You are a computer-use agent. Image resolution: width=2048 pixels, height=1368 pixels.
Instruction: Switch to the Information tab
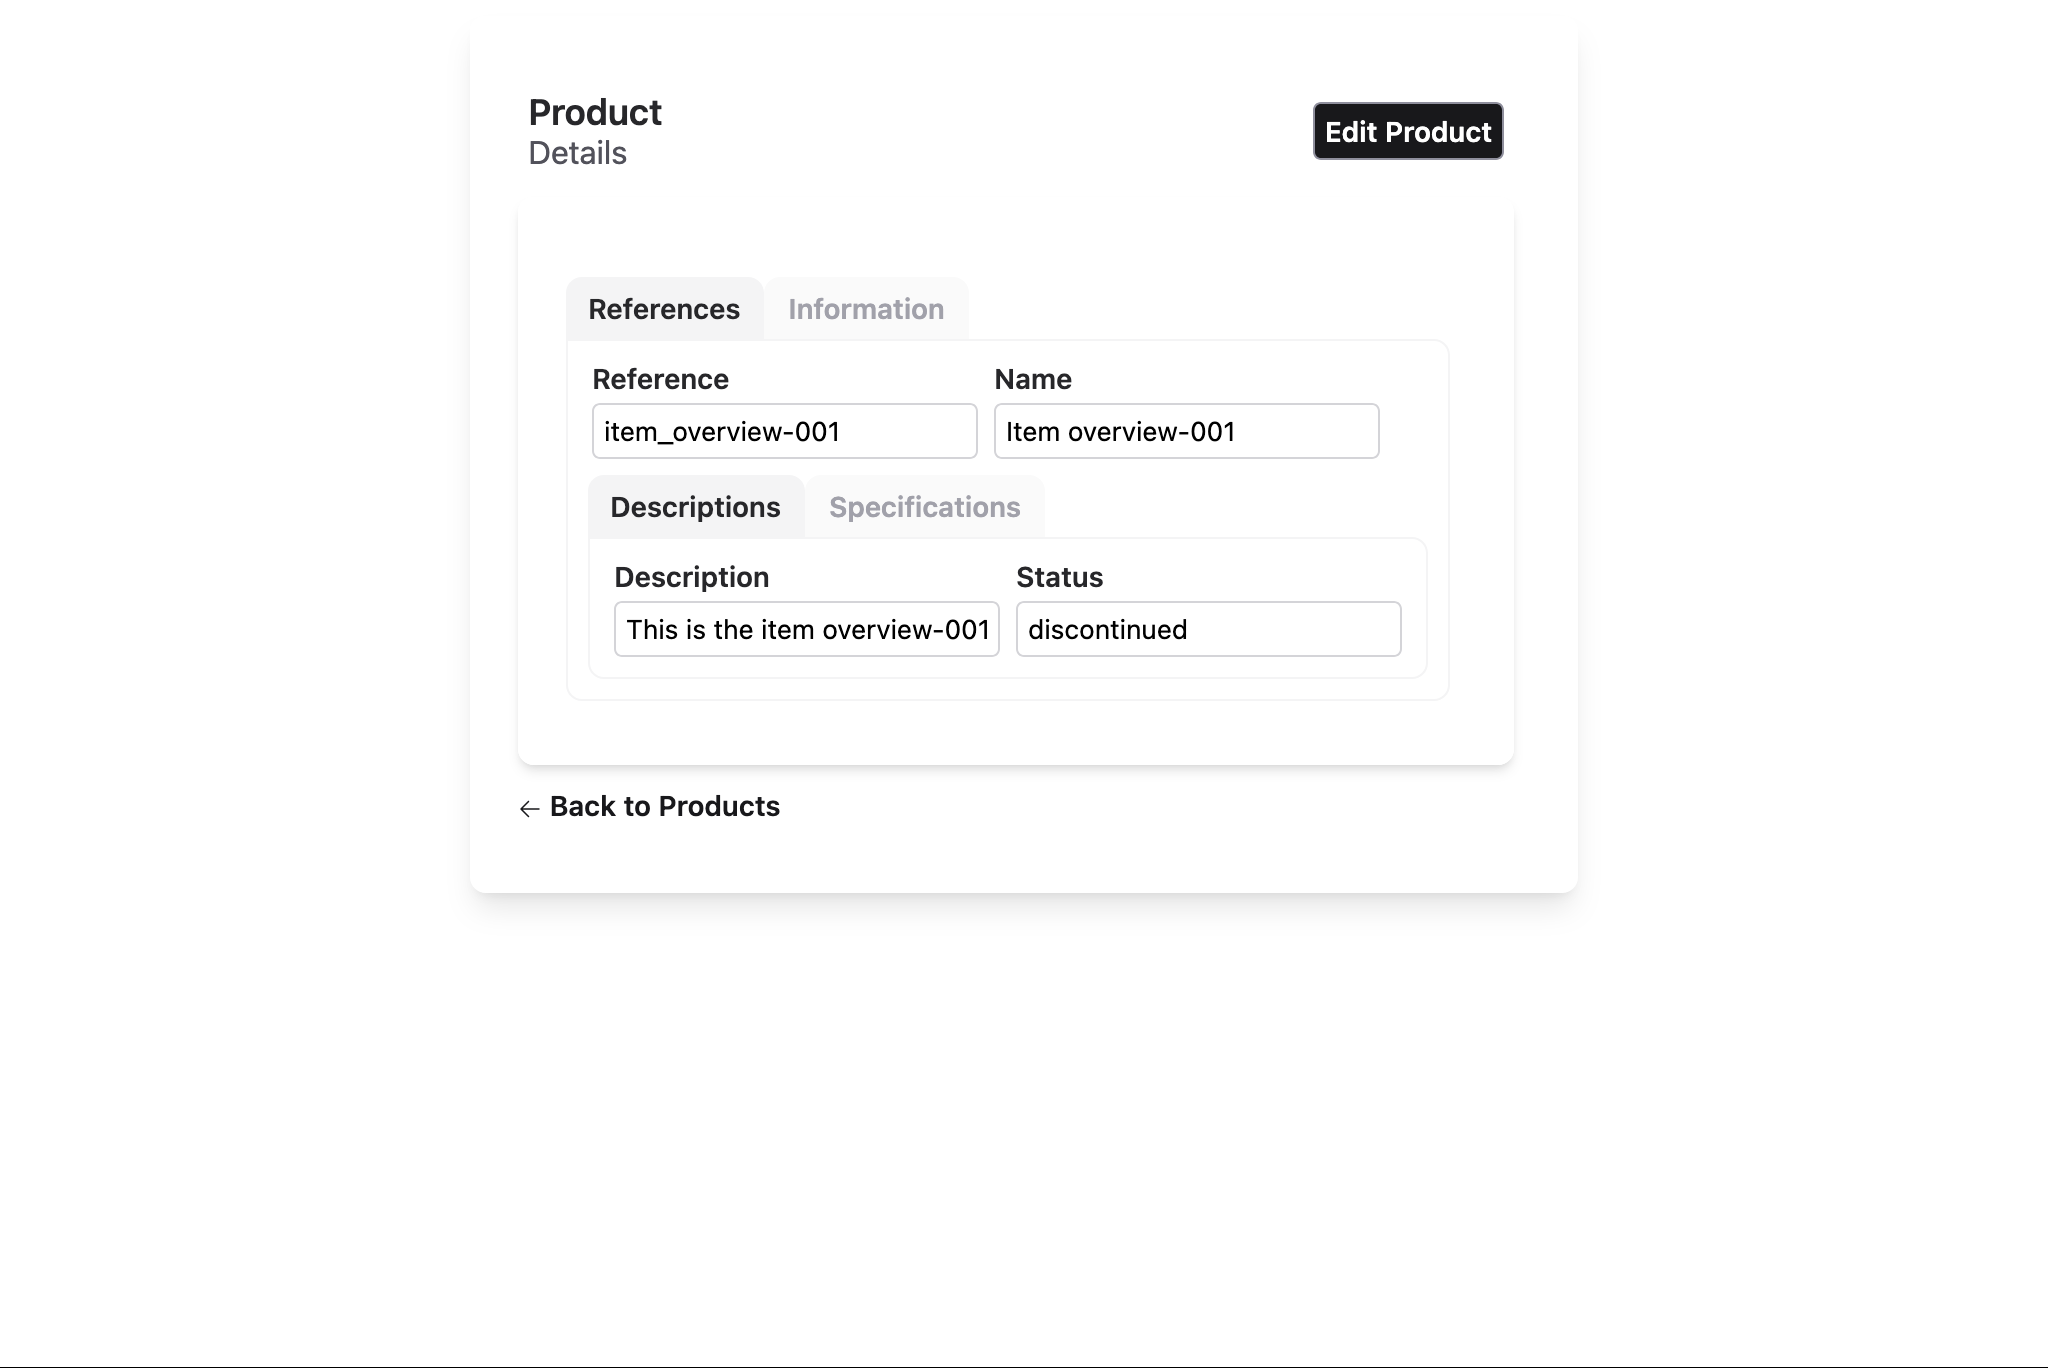[x=865, y=309]
